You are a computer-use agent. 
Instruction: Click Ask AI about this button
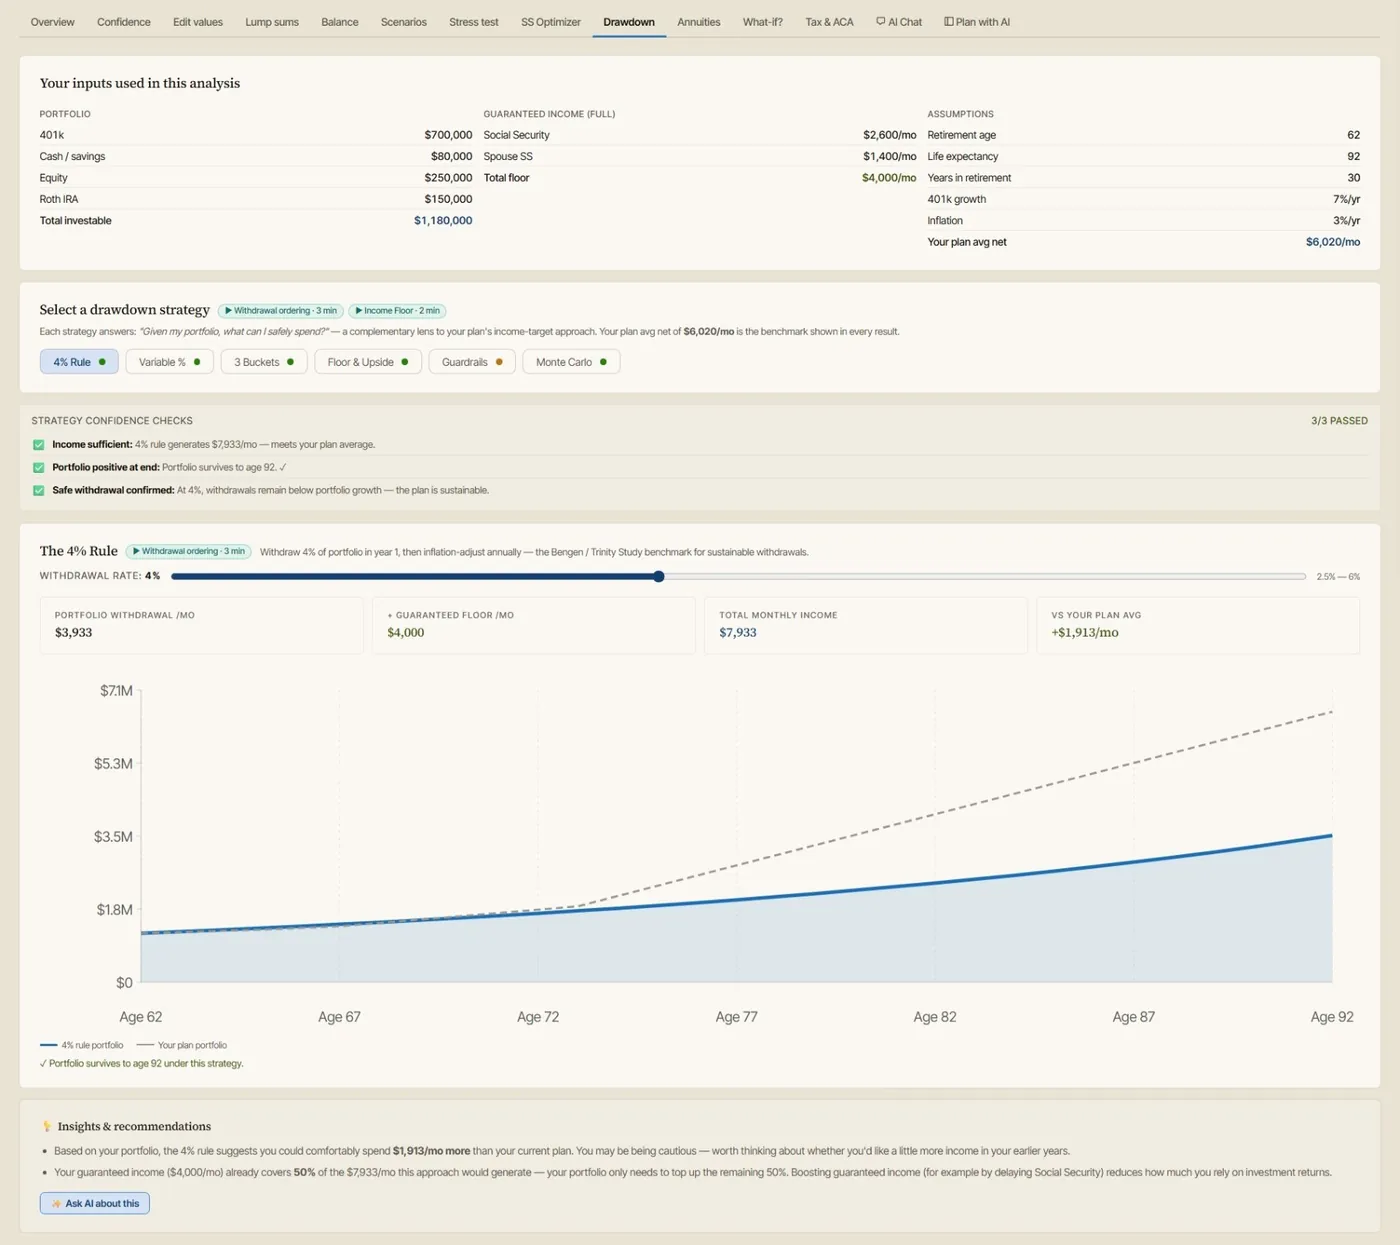[x=95, y=1203]
